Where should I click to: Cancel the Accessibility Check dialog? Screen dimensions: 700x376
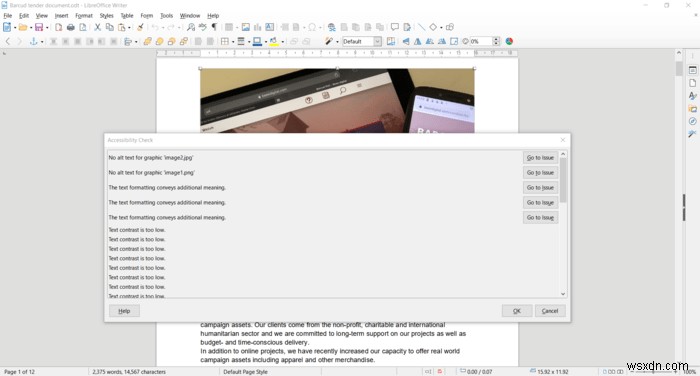coord(550,311)
